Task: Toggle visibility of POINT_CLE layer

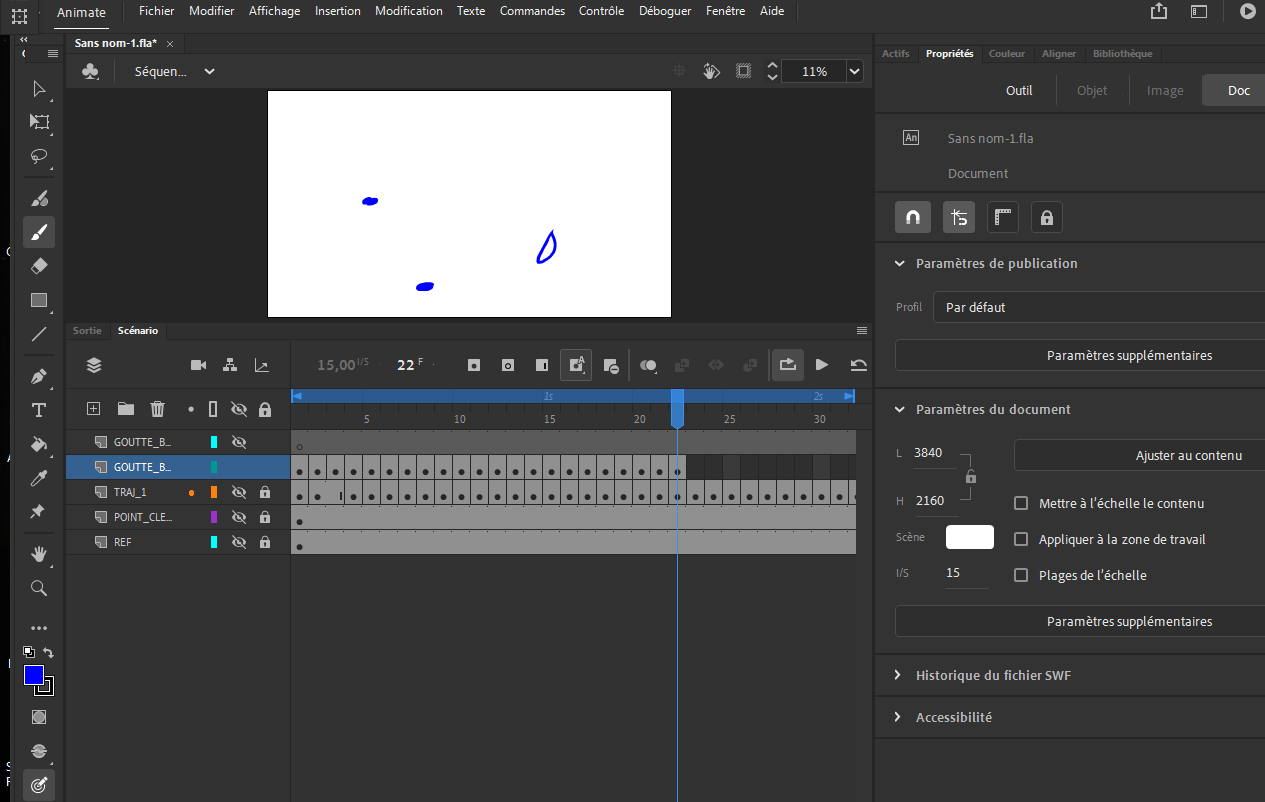Action: (x=239, y=517)
